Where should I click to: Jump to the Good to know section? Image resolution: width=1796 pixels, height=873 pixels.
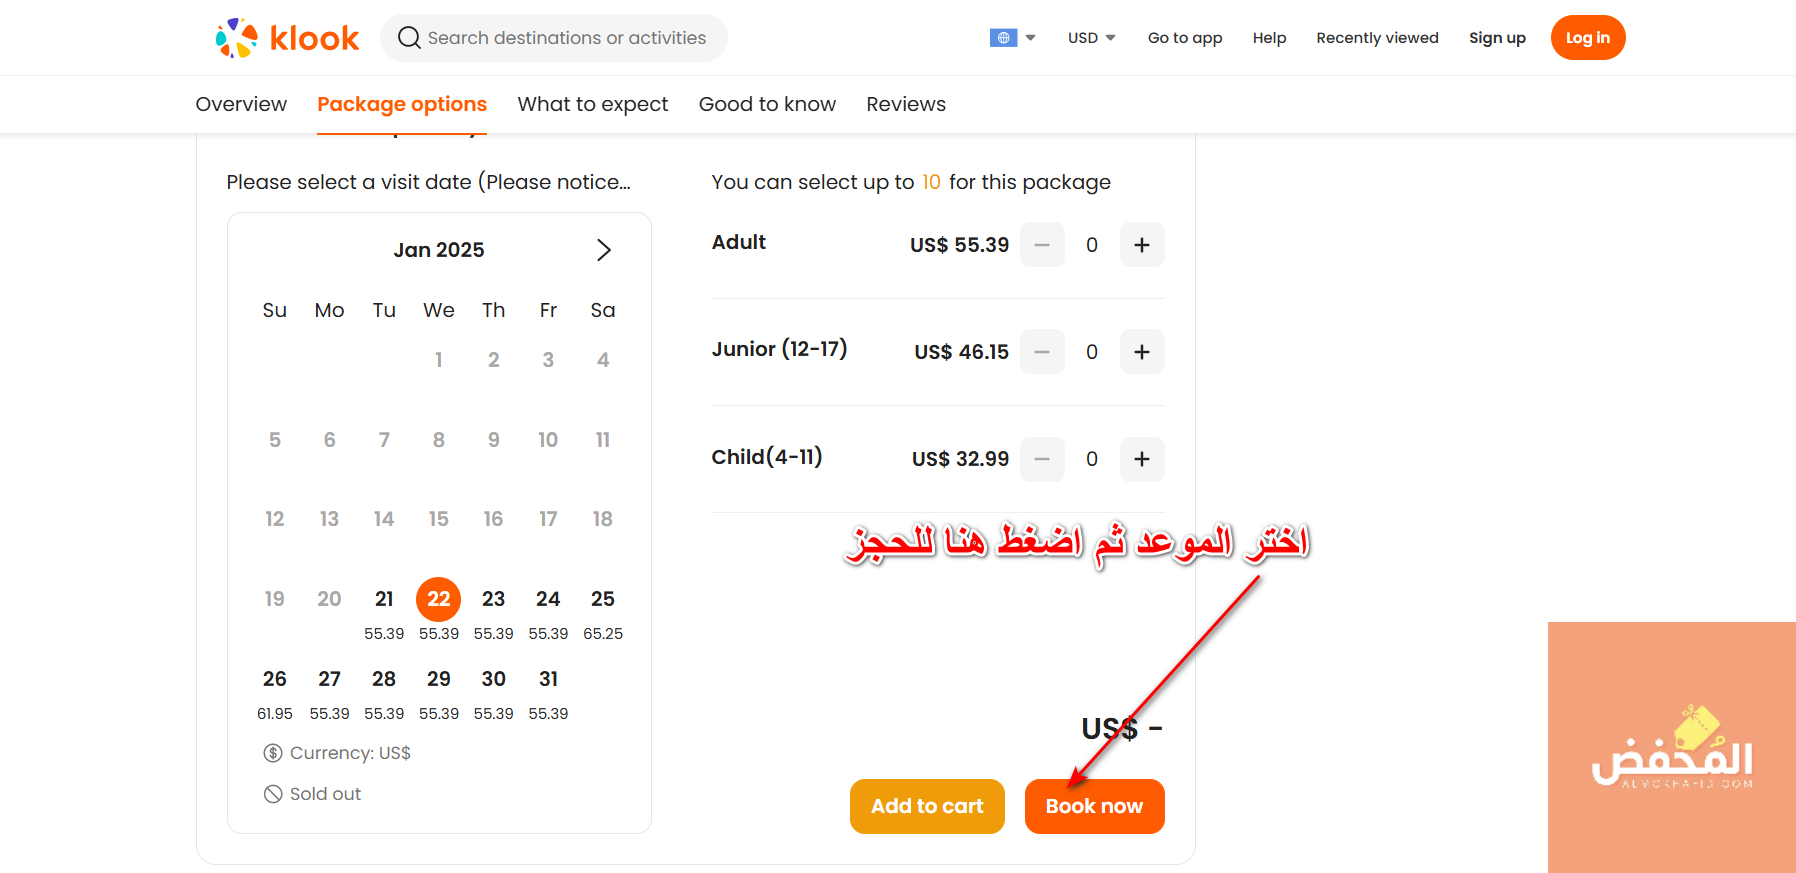click(767, 104)
